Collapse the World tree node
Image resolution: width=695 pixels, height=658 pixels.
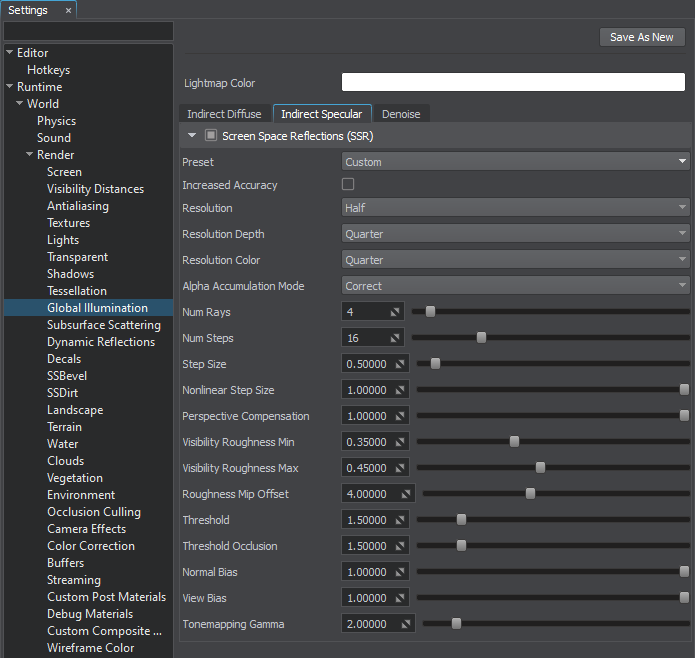click(x=20, y=103)
